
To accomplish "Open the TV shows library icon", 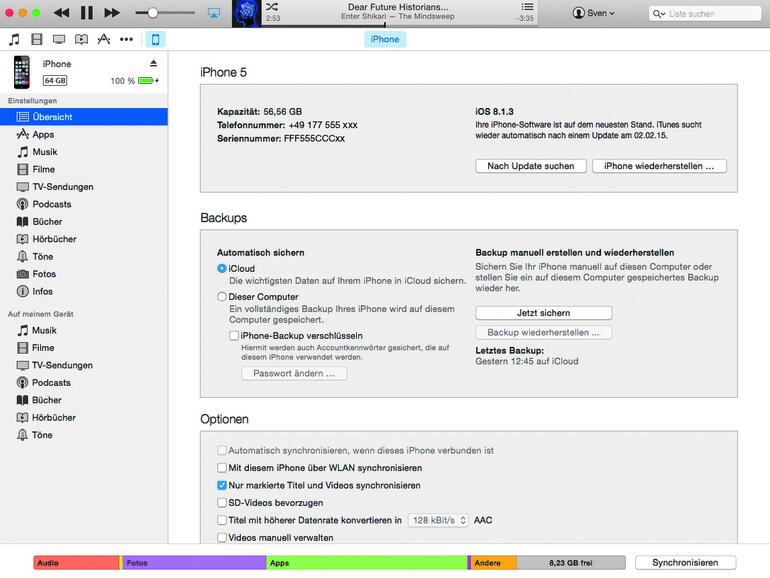I will [x=59, y=39].
